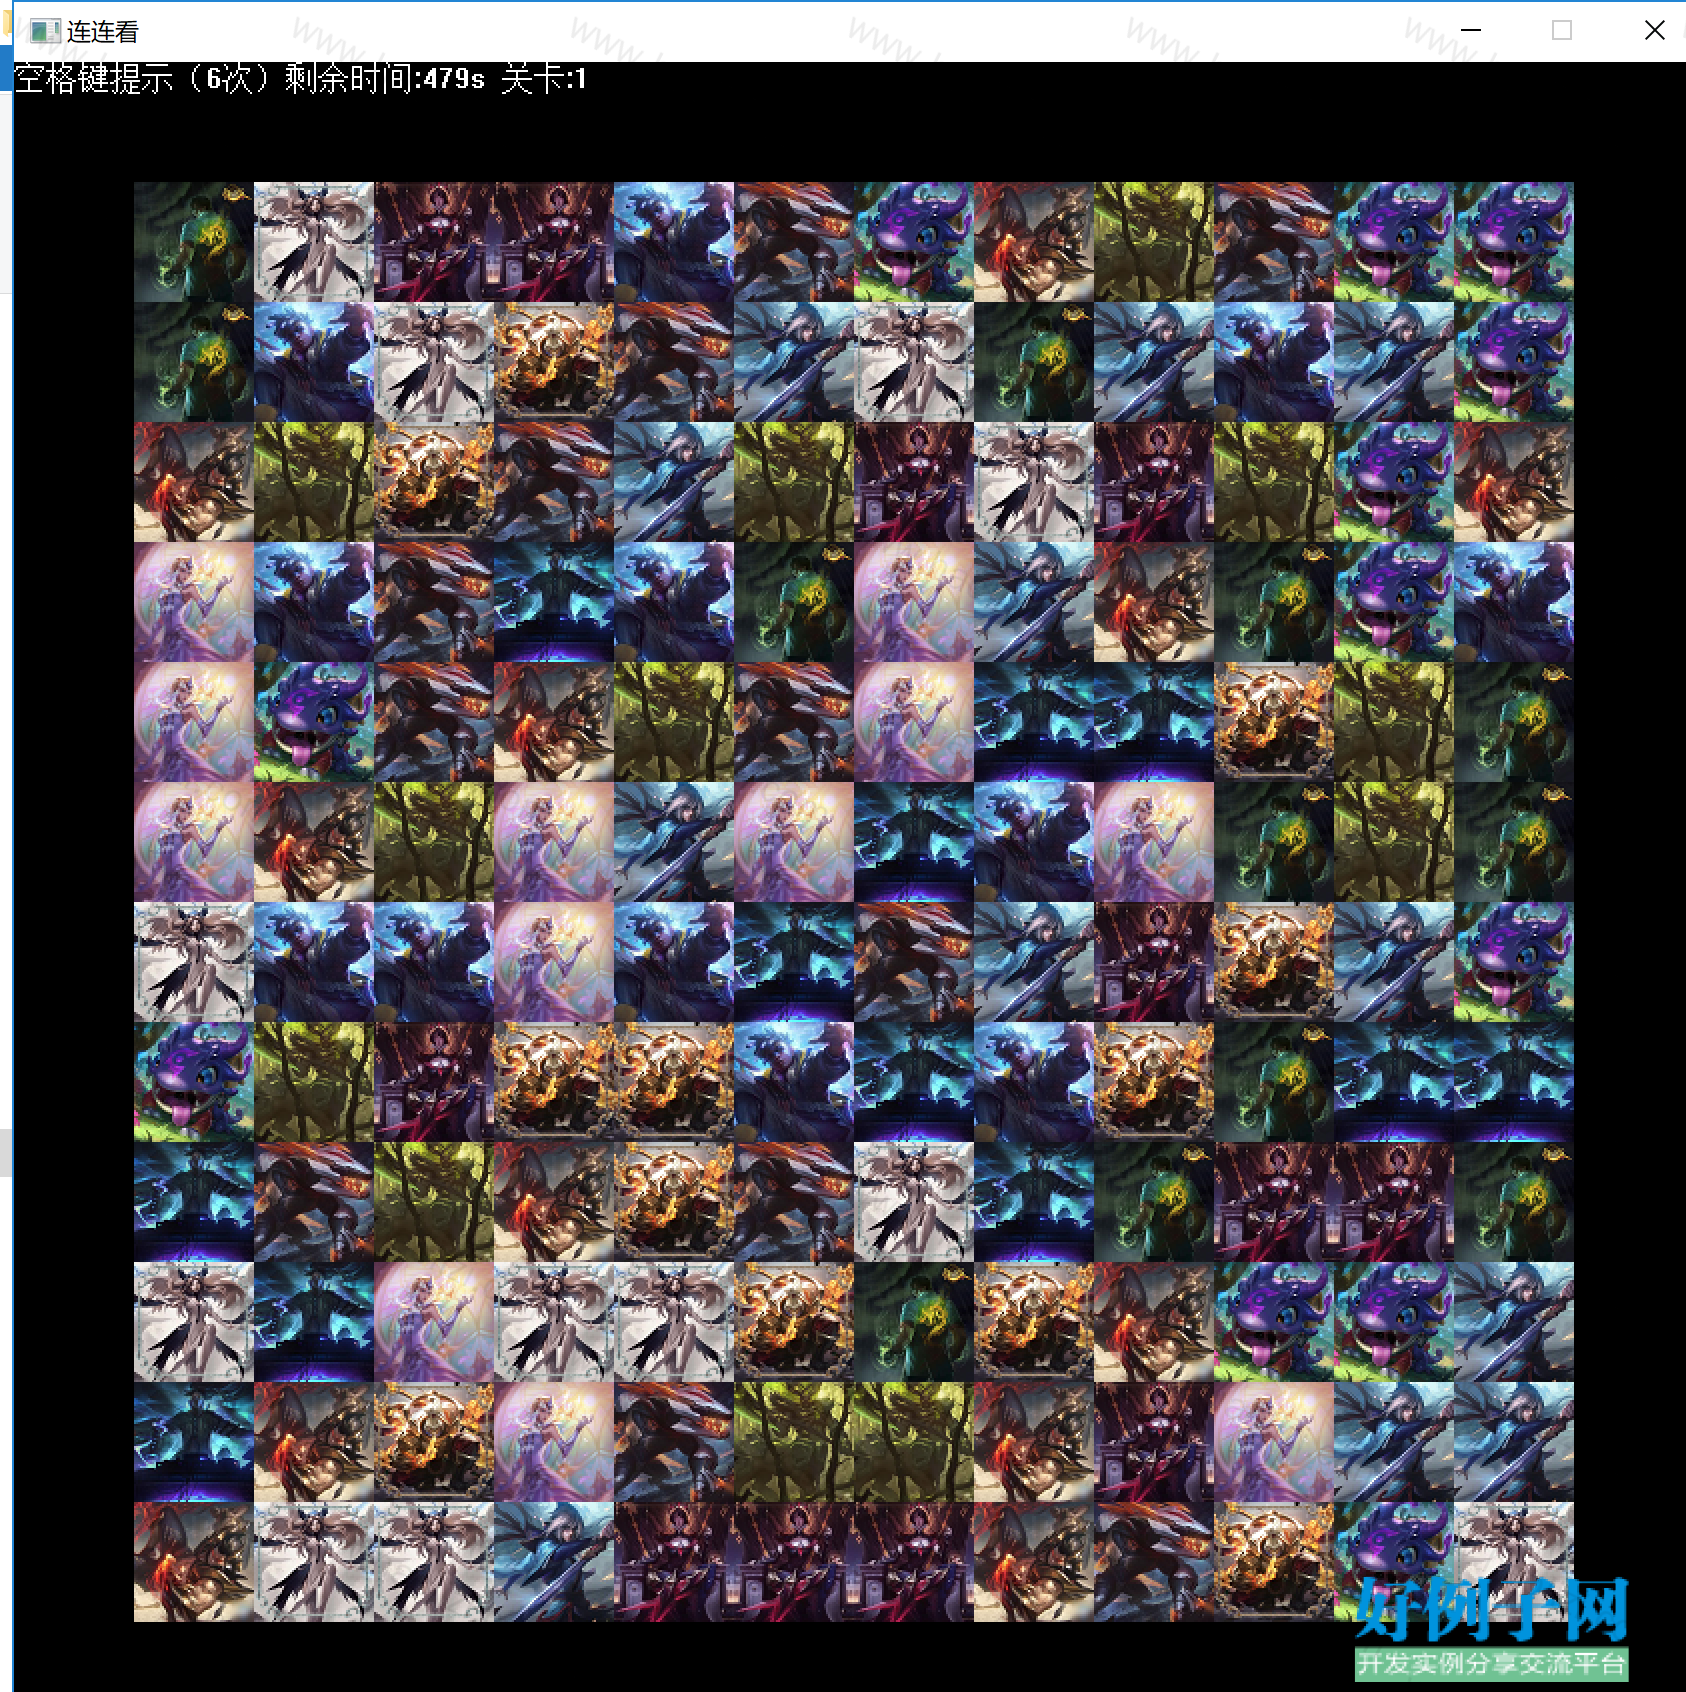Pick the dark red-crested warrior in the third row
1686x1692 pixels.
pos(554,482)
